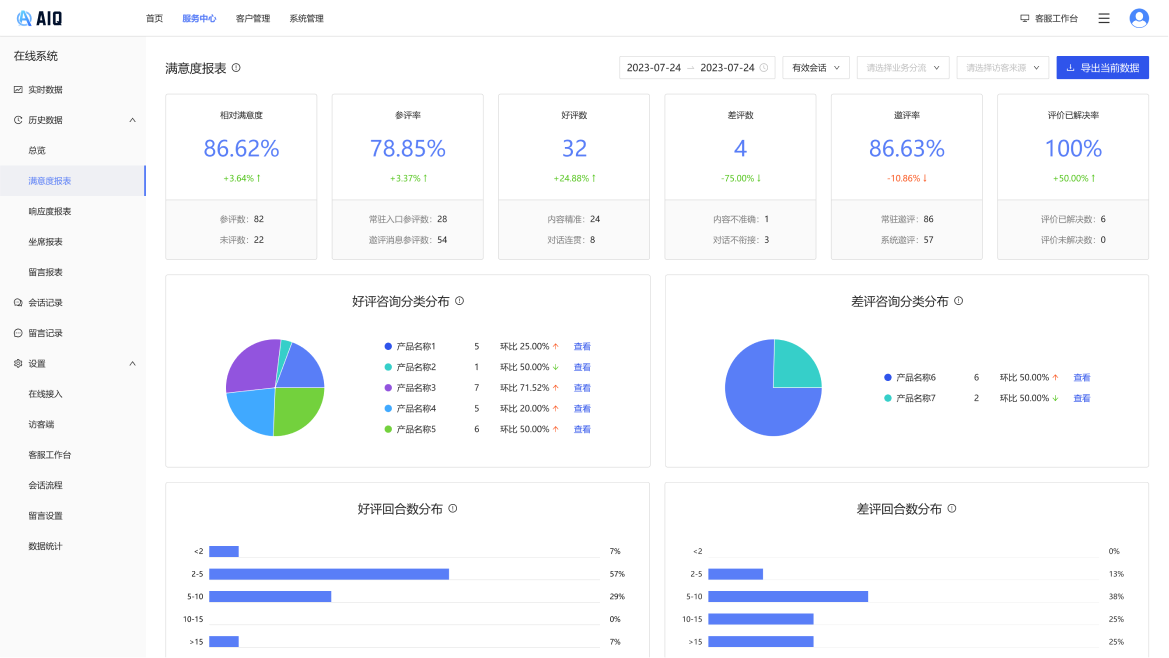1169x658 pixels.
Task: Click the info icon beside 好评回合数分布
Action: click(453, 509)
